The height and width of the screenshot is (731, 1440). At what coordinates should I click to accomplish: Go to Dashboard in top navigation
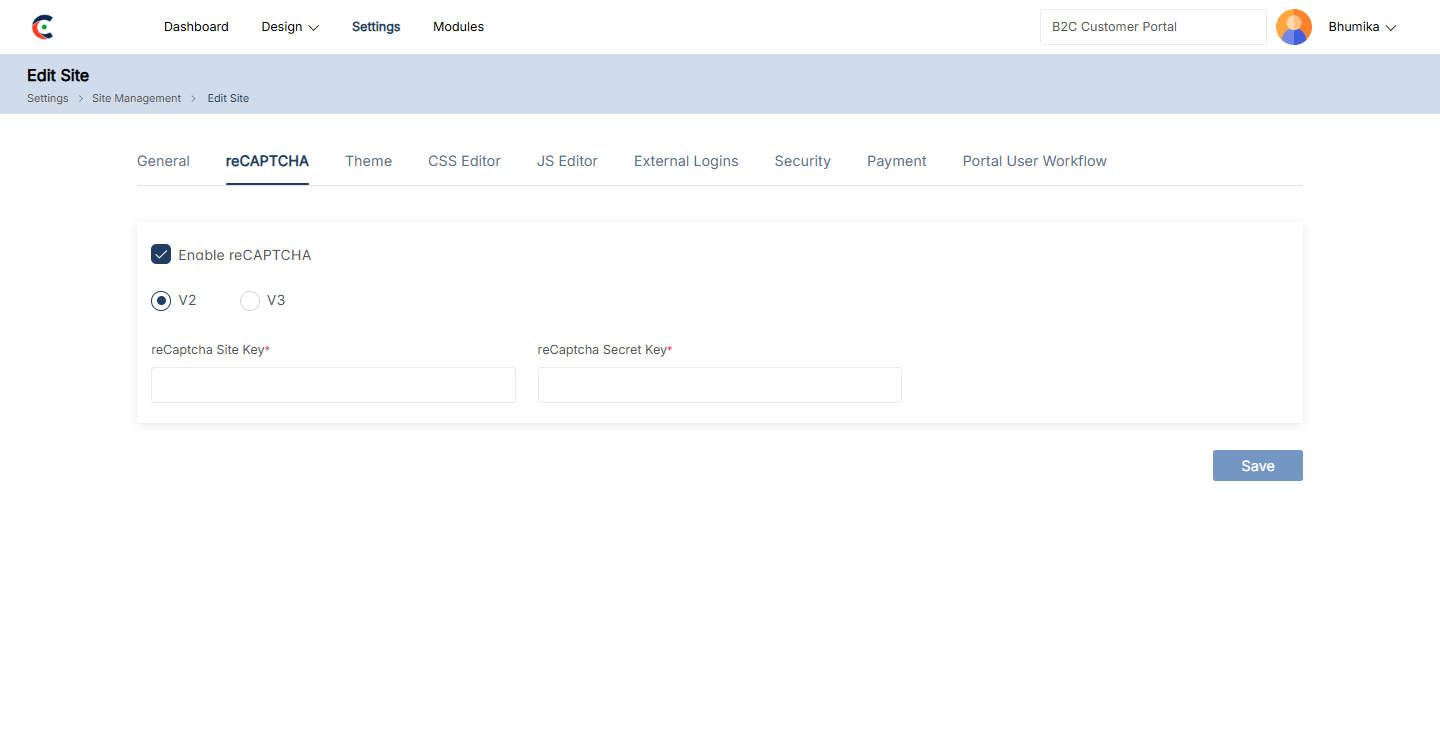tap(196, 27)
